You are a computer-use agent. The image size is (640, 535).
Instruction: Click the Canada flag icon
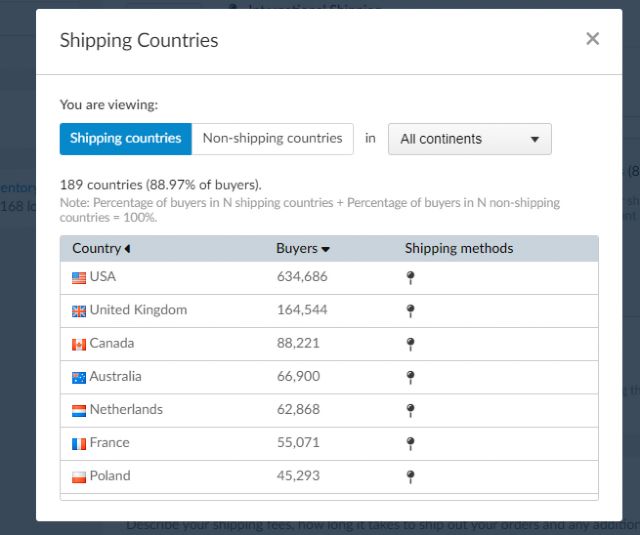79,344
